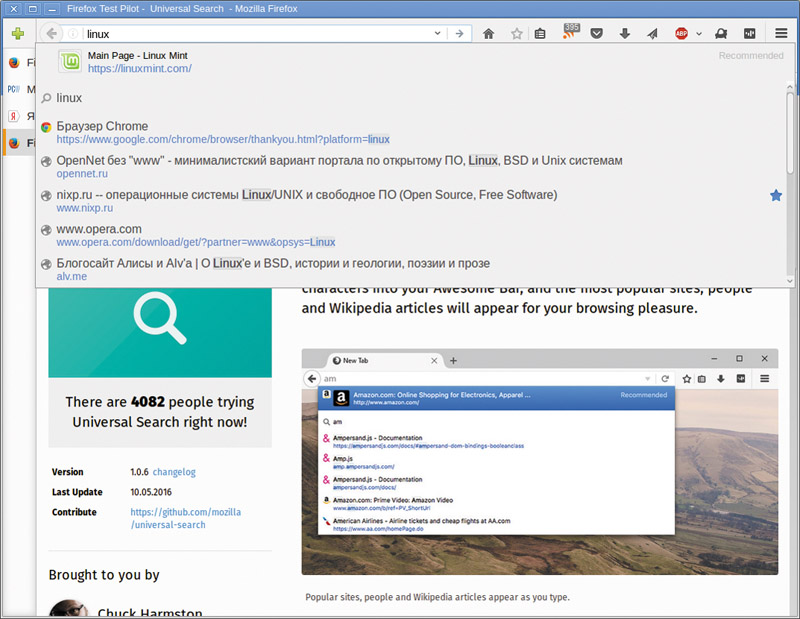Switch to the first Firefox tab in sidebar
The height and width of the screenshot is (619, 800).
click(19, 63)
